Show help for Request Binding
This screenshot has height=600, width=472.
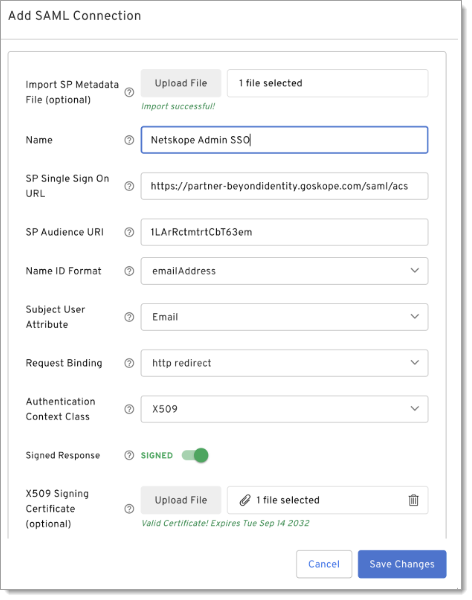(129, 363)
